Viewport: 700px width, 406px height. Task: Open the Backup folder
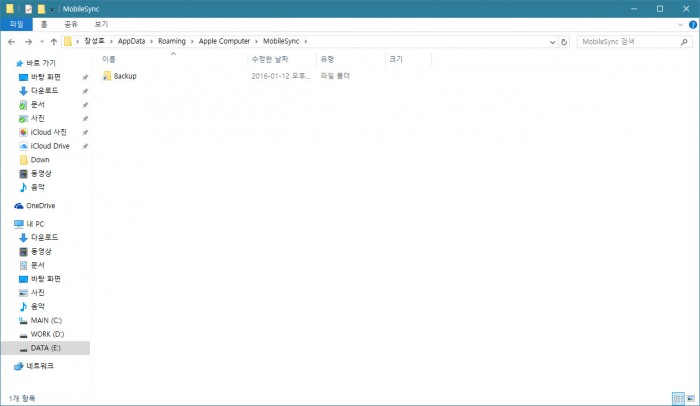(124, 76)
